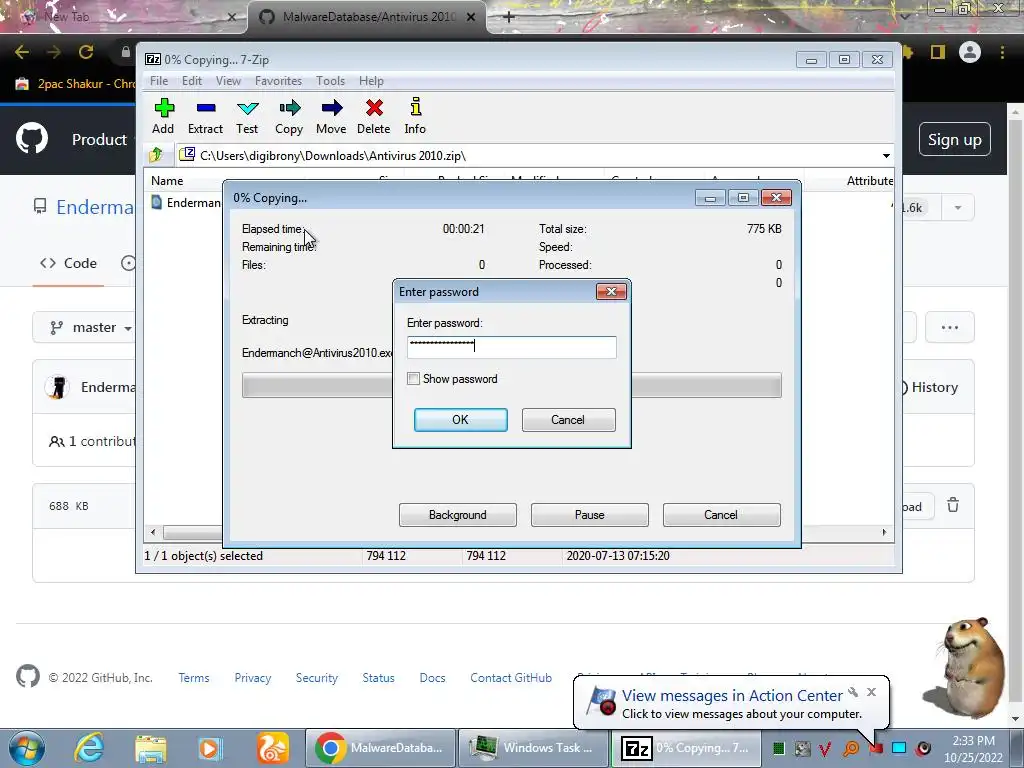Open the Docs link in the GitHub footer

pos(432,678)
